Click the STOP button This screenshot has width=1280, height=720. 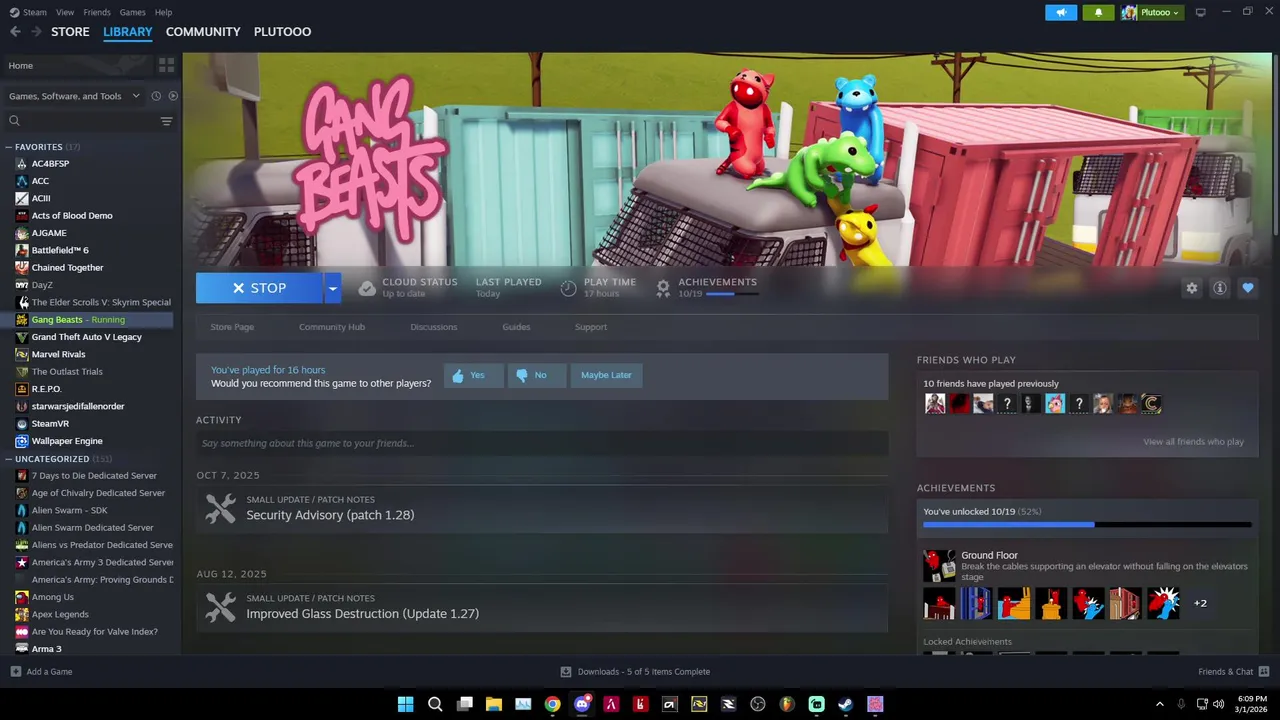pos(259,288)
